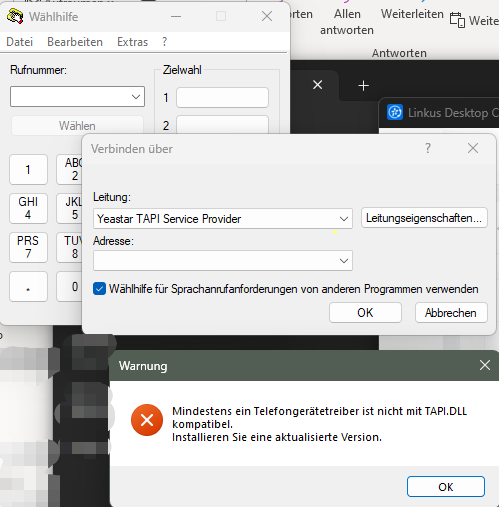Click Zielwahl entry field 1
This screenshot has height=507, width=499.
(222, 98)
